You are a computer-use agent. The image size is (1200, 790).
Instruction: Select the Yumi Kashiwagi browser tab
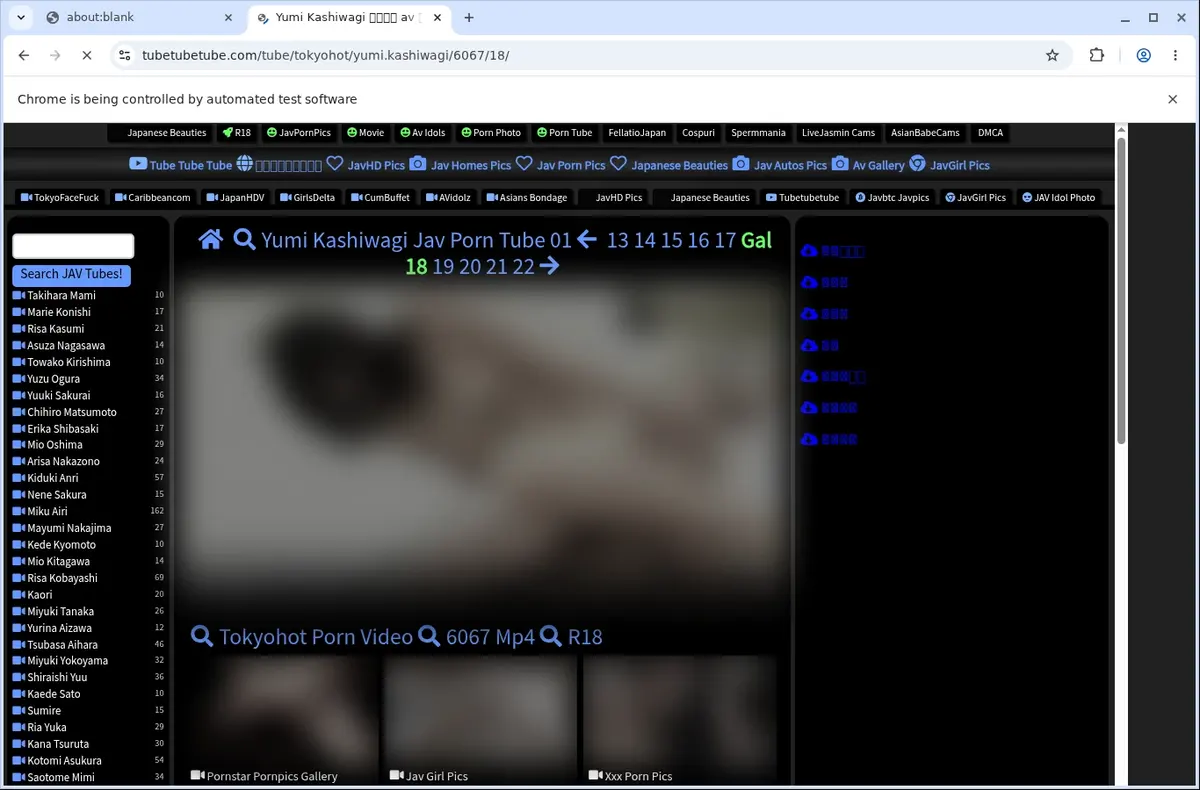pyautogui.click(x=349, y=17)
